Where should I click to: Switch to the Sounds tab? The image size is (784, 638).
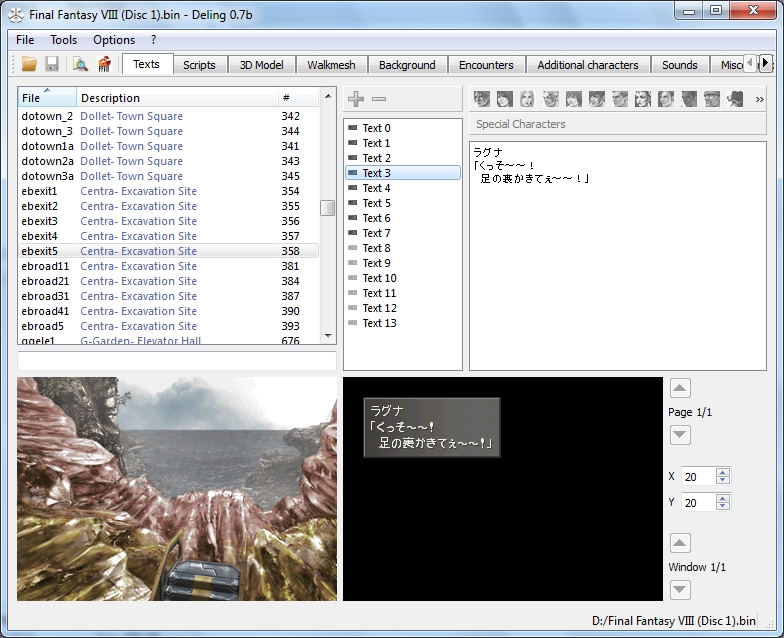pyautogui.click(x=680, y=65)
